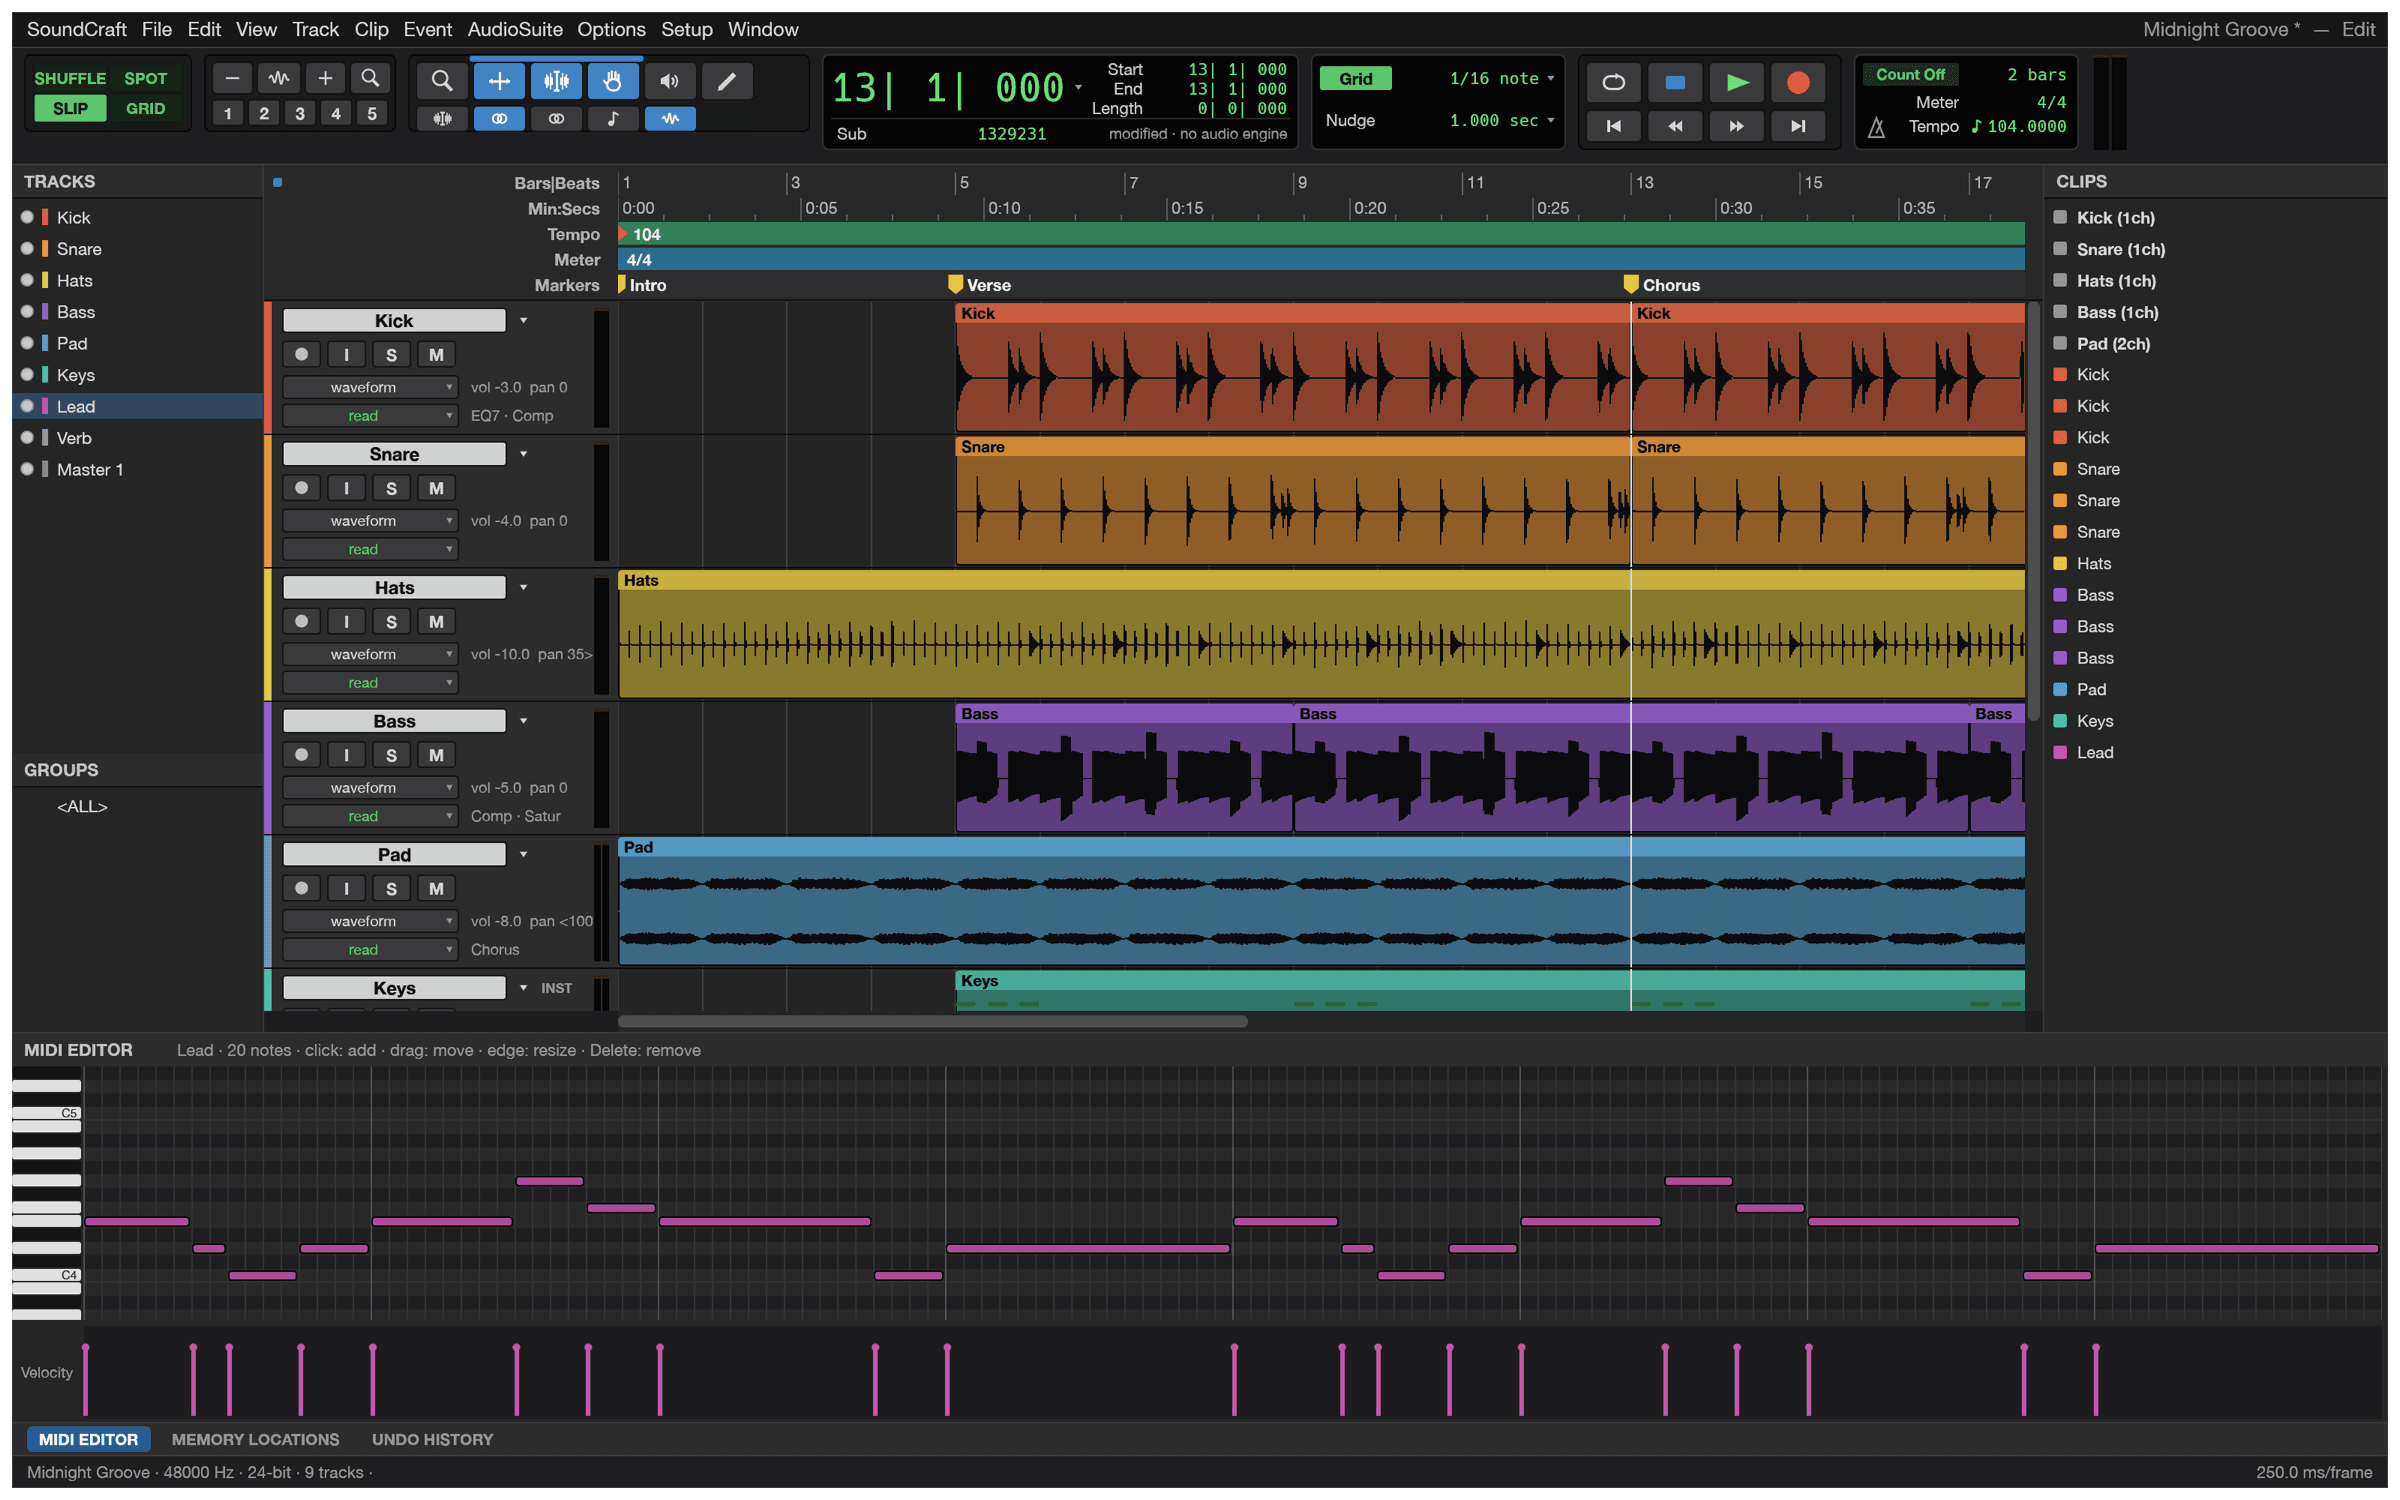Screen dimensions: 2400x1500
Task: Switch to MEMORY LOCATIONS tab
Action: point(255,1439)
